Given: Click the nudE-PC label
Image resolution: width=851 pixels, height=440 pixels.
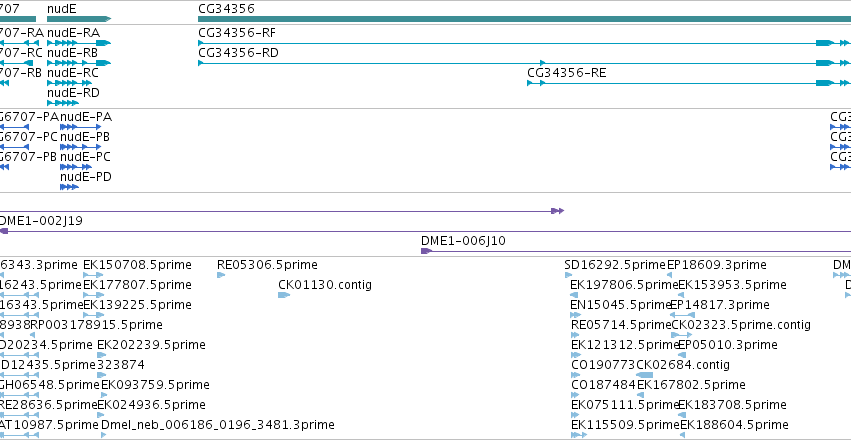Looking at the screenshot, I should [85, 157].
